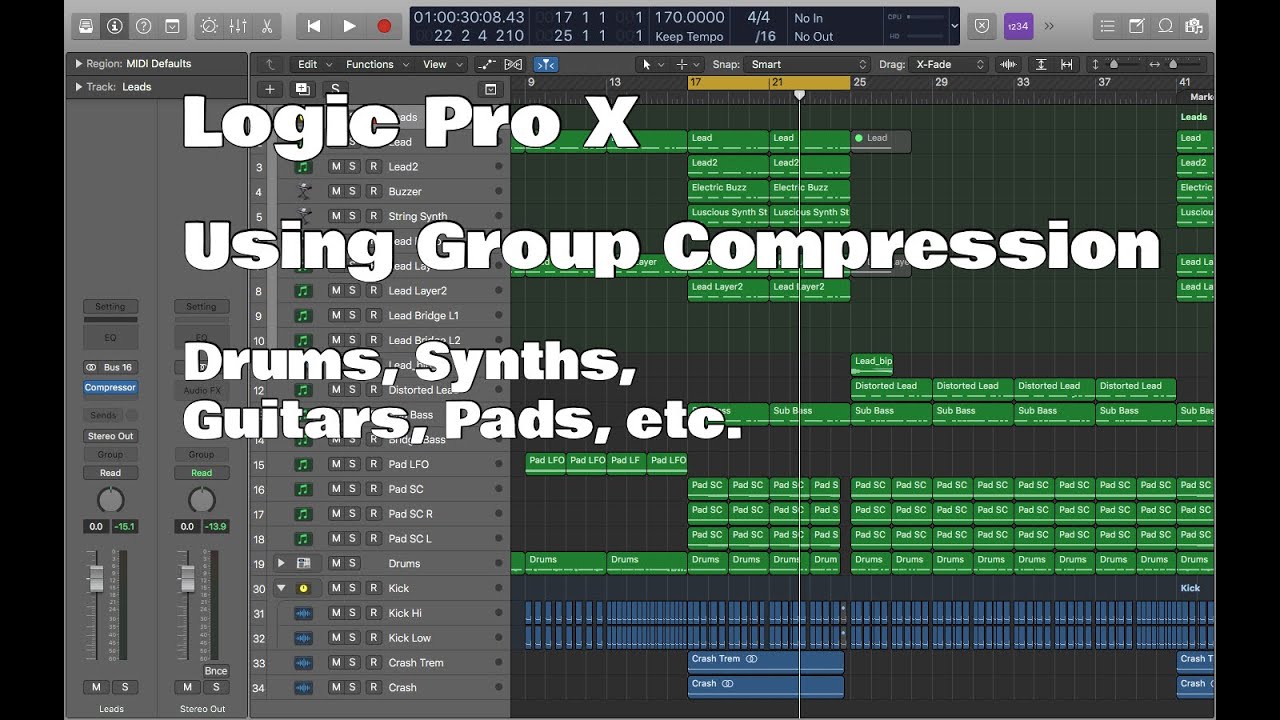The width and height of the screenshot is (1280, 720).
Task: Start playback with the Play button
Action: tap(349, 26)
